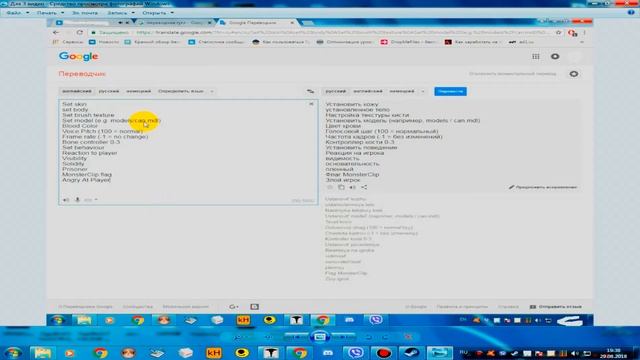The height and width of the screenshot is (360, 640).
Task: Clear the source text with X icon
Action: point(311,104)
